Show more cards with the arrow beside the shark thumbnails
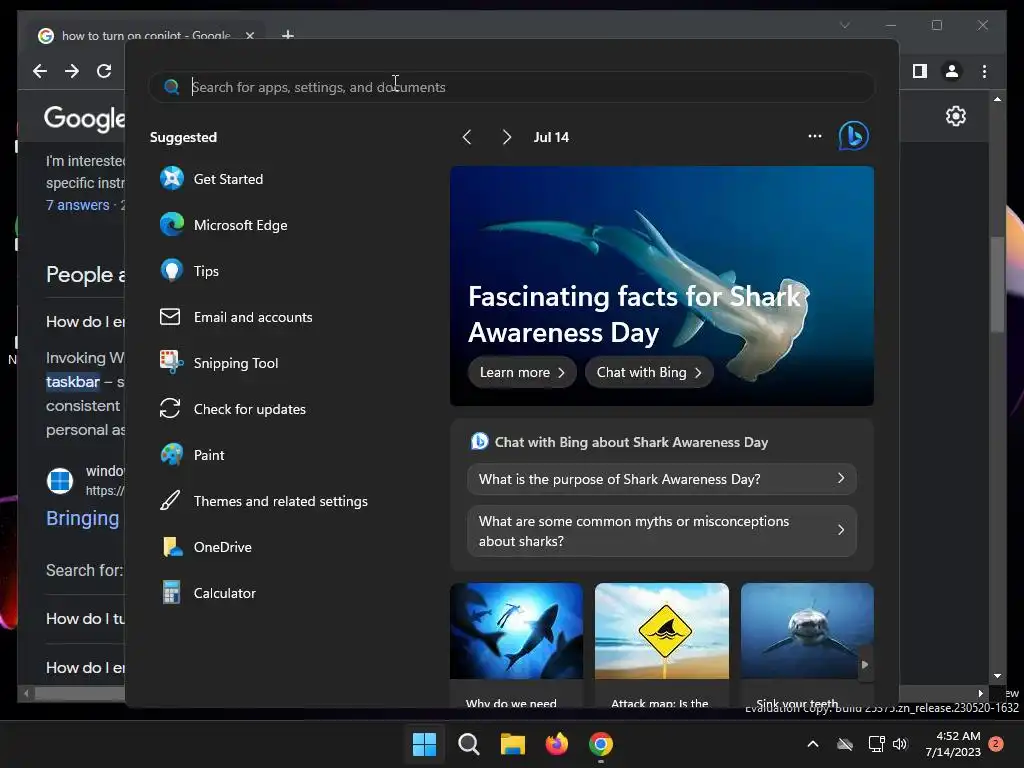The width and height of the screenshot is (1024, 768). pyautogui.click(x=865, y=664)
